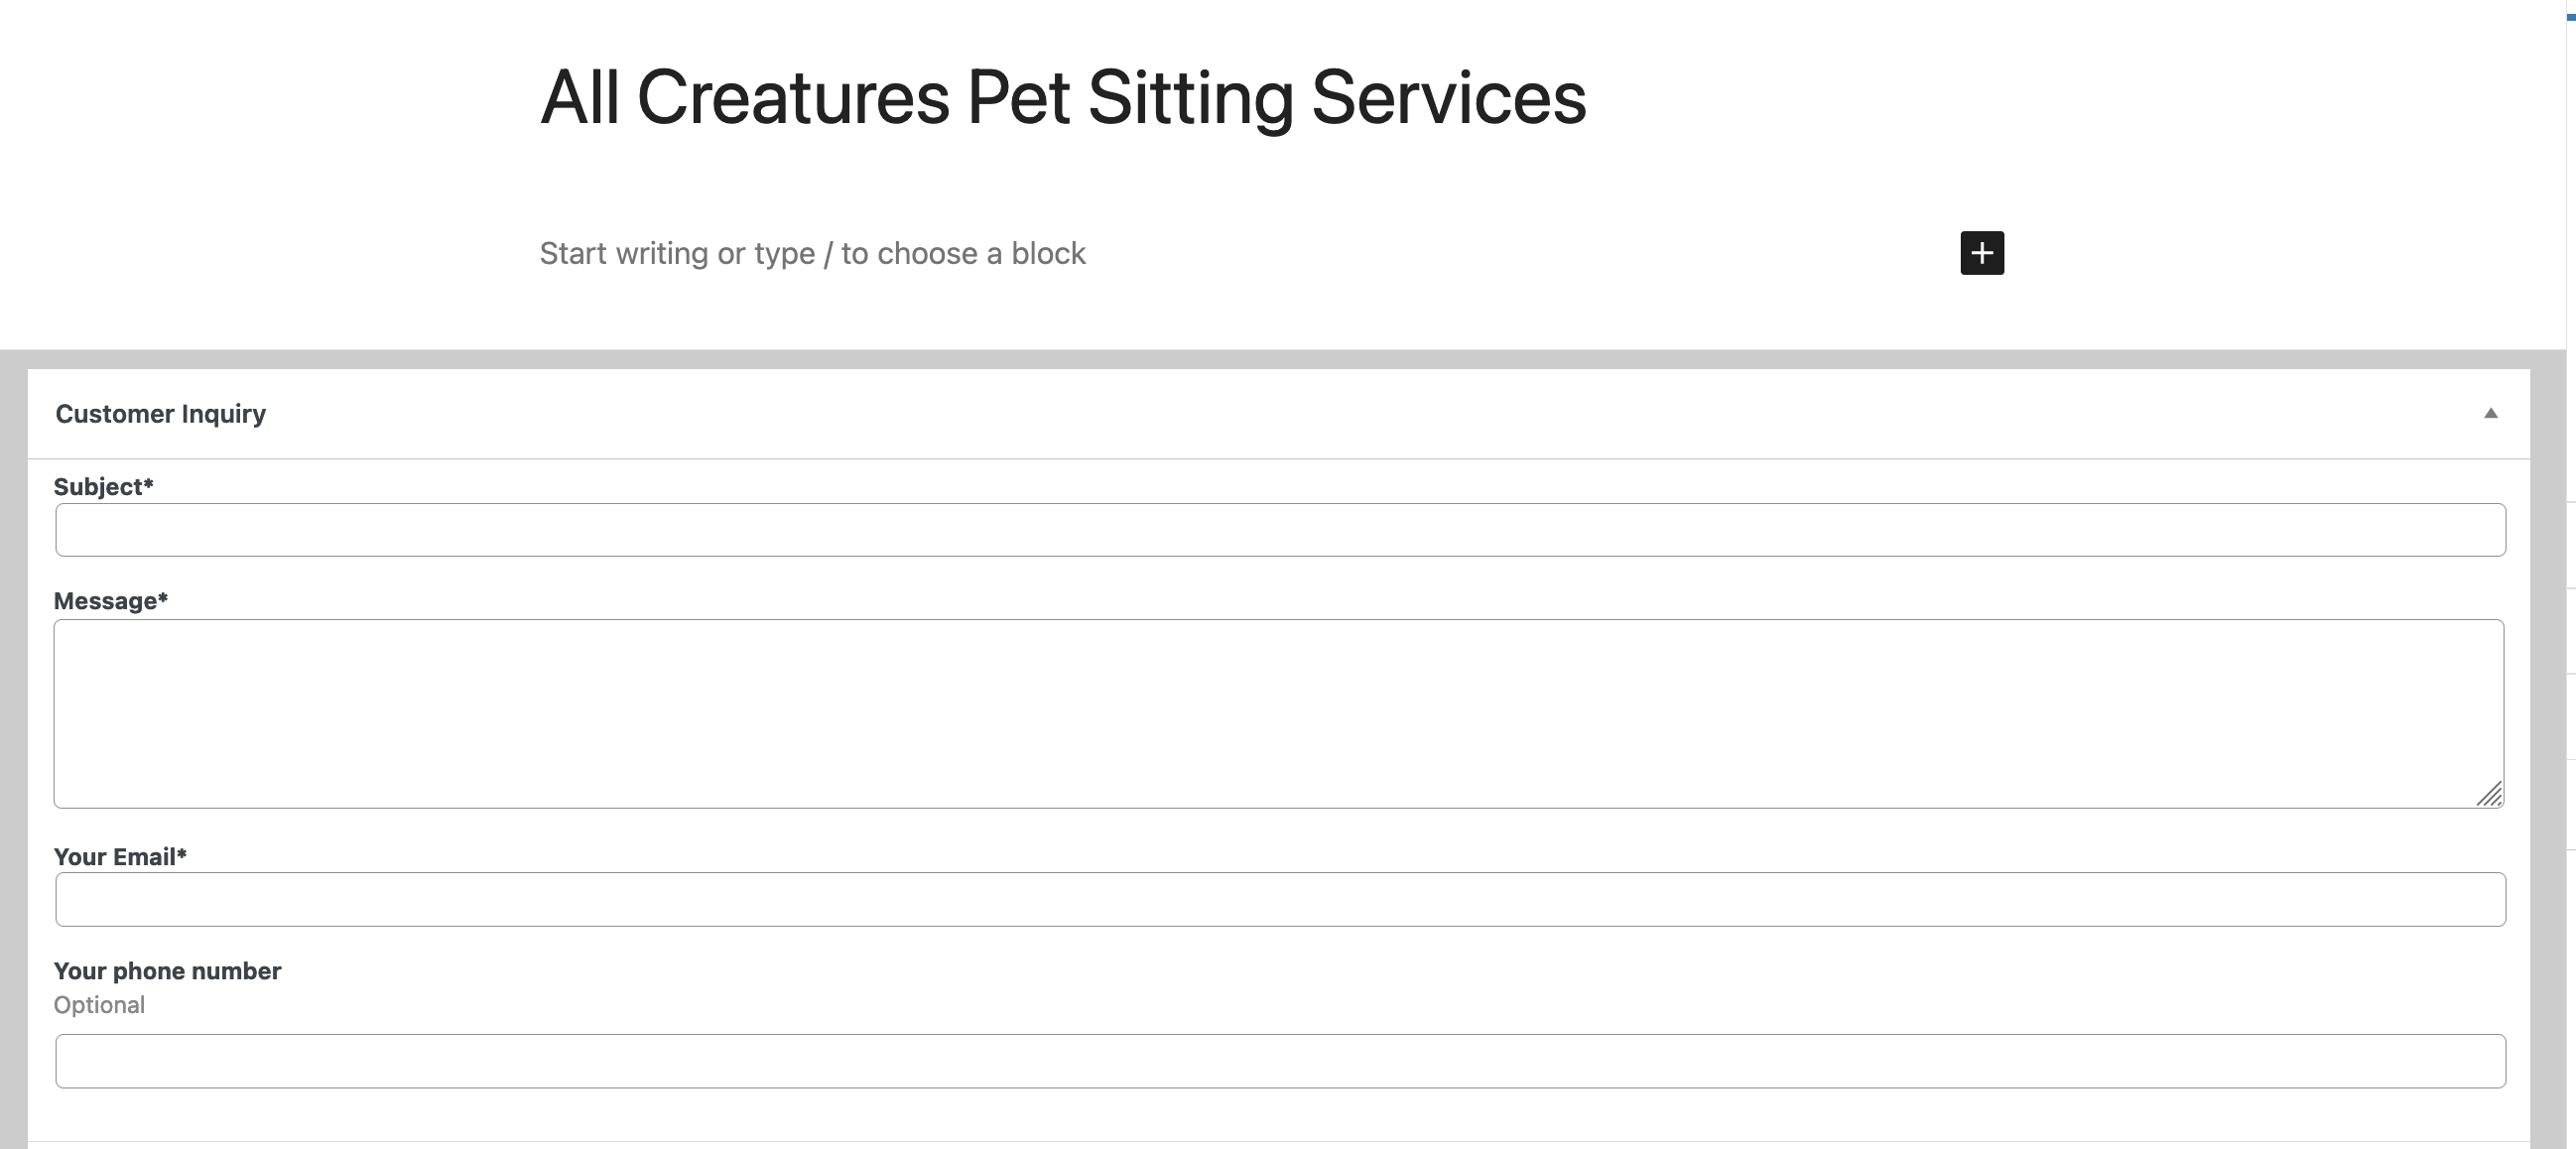Click the required asterisk after Message

[163, 599]
